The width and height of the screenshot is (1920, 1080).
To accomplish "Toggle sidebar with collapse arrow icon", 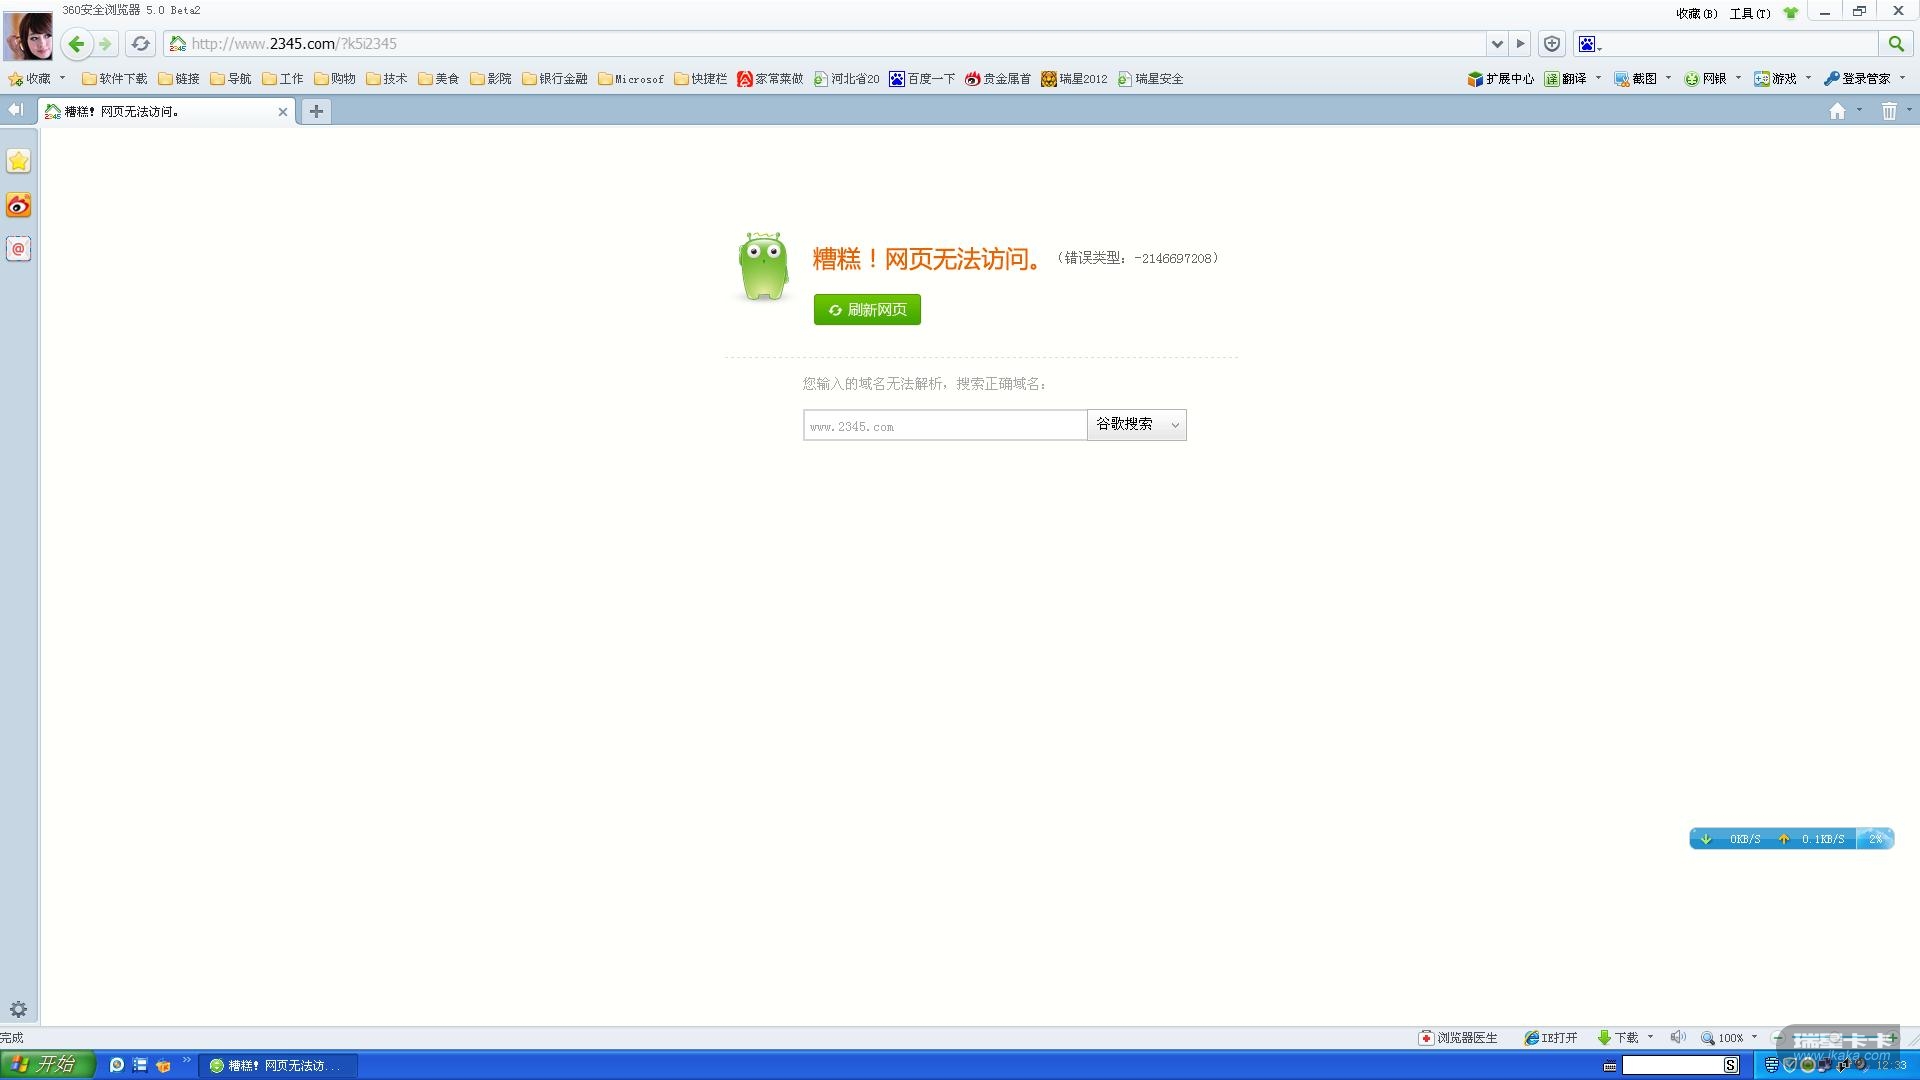I will pos(15,110).
